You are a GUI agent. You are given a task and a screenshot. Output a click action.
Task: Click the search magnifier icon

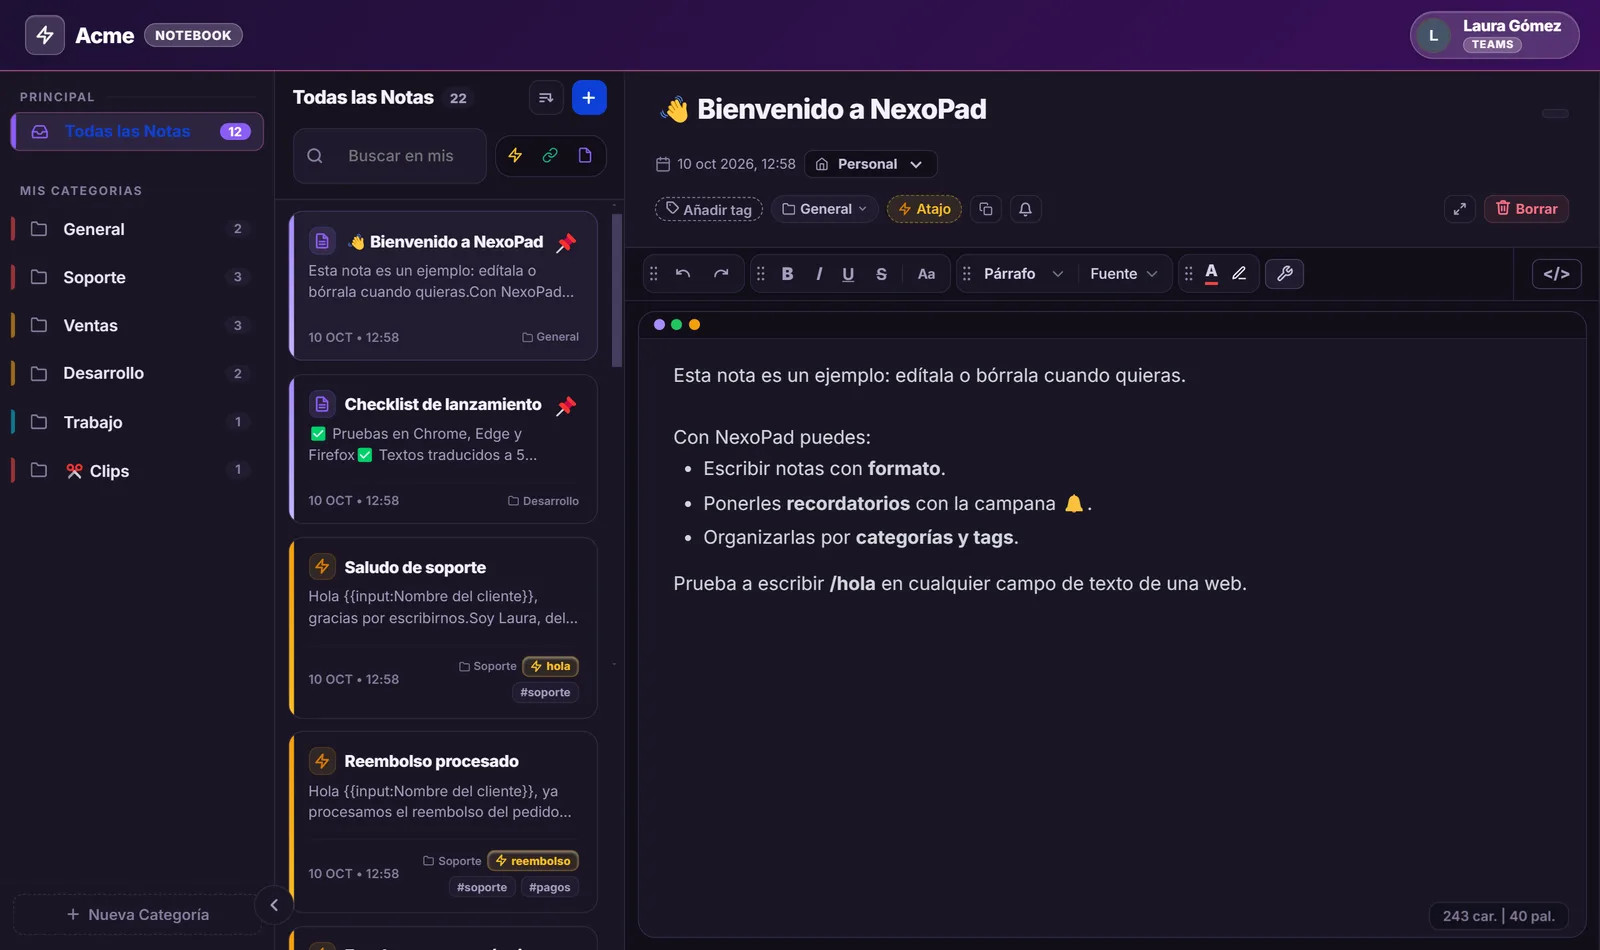coord(315,156)
